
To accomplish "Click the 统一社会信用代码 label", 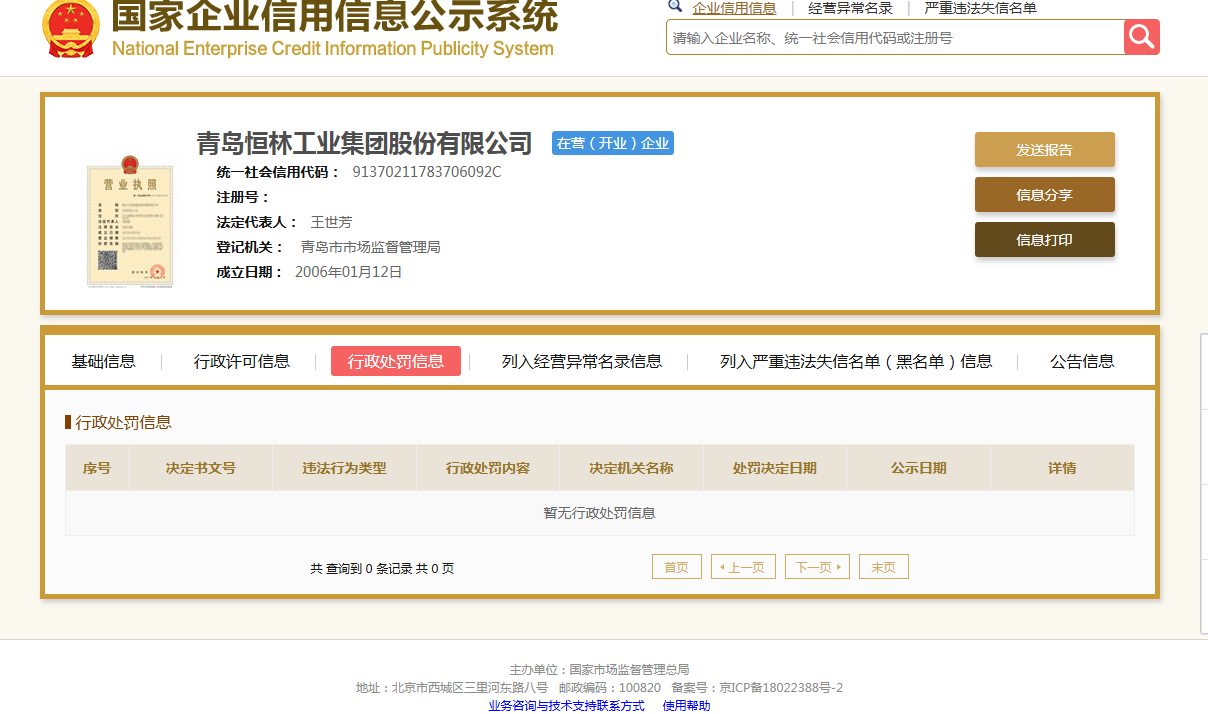I will coord(279,172).
